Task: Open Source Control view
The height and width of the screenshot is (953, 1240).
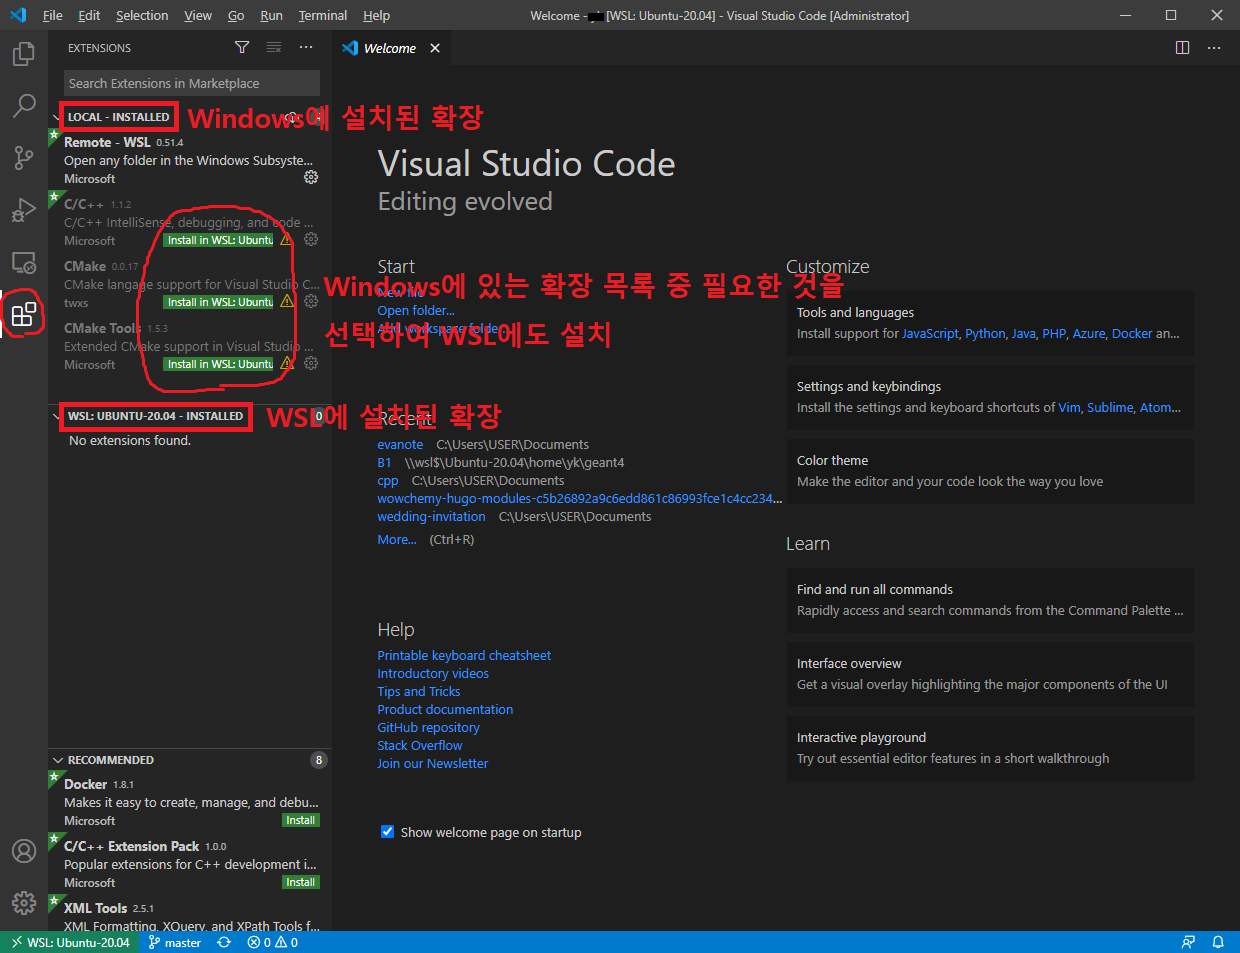Action: [x=24, y=158]
